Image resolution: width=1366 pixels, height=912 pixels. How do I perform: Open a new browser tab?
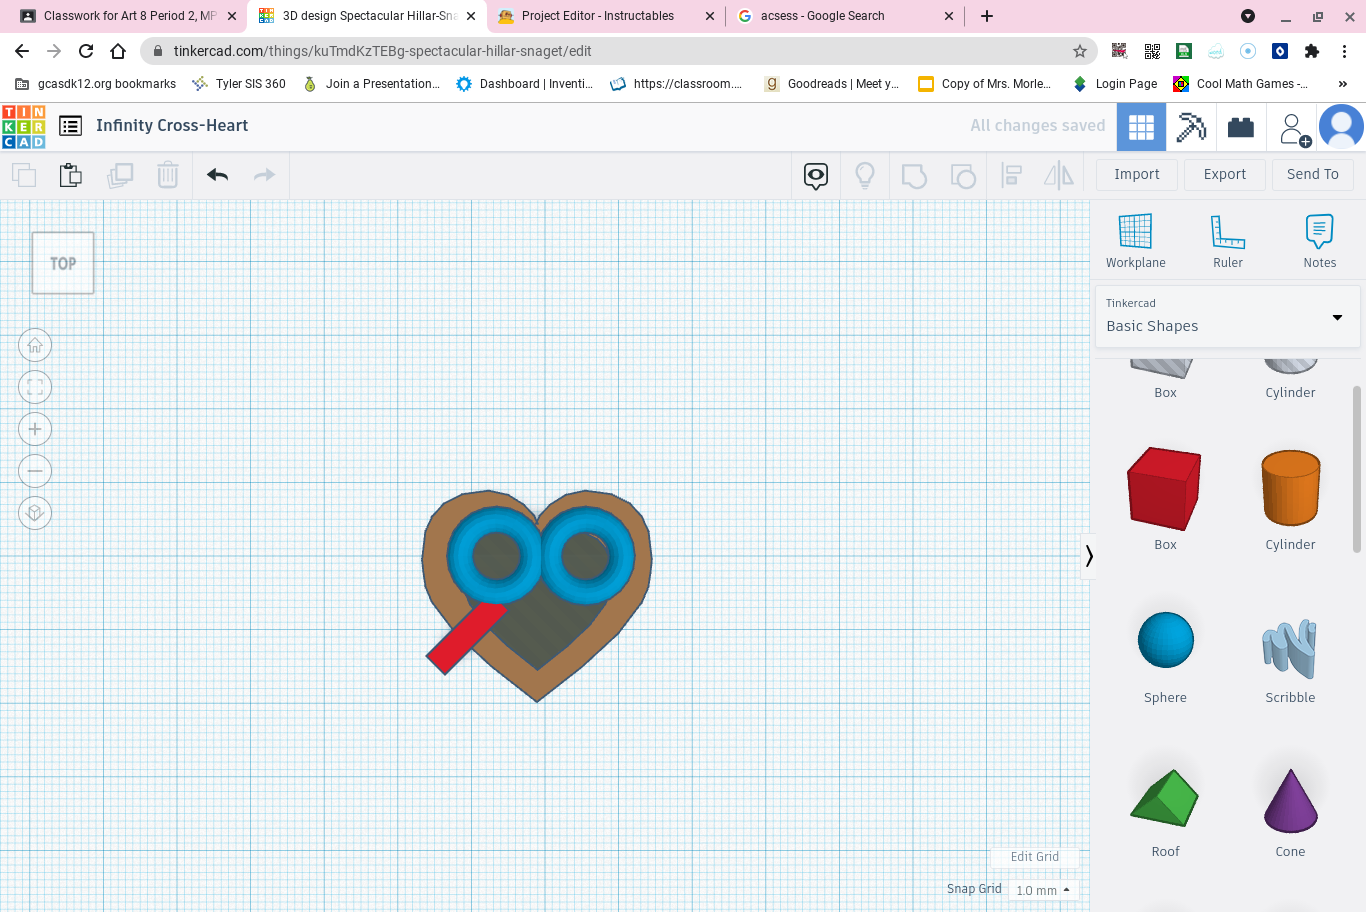click(987, 16)
